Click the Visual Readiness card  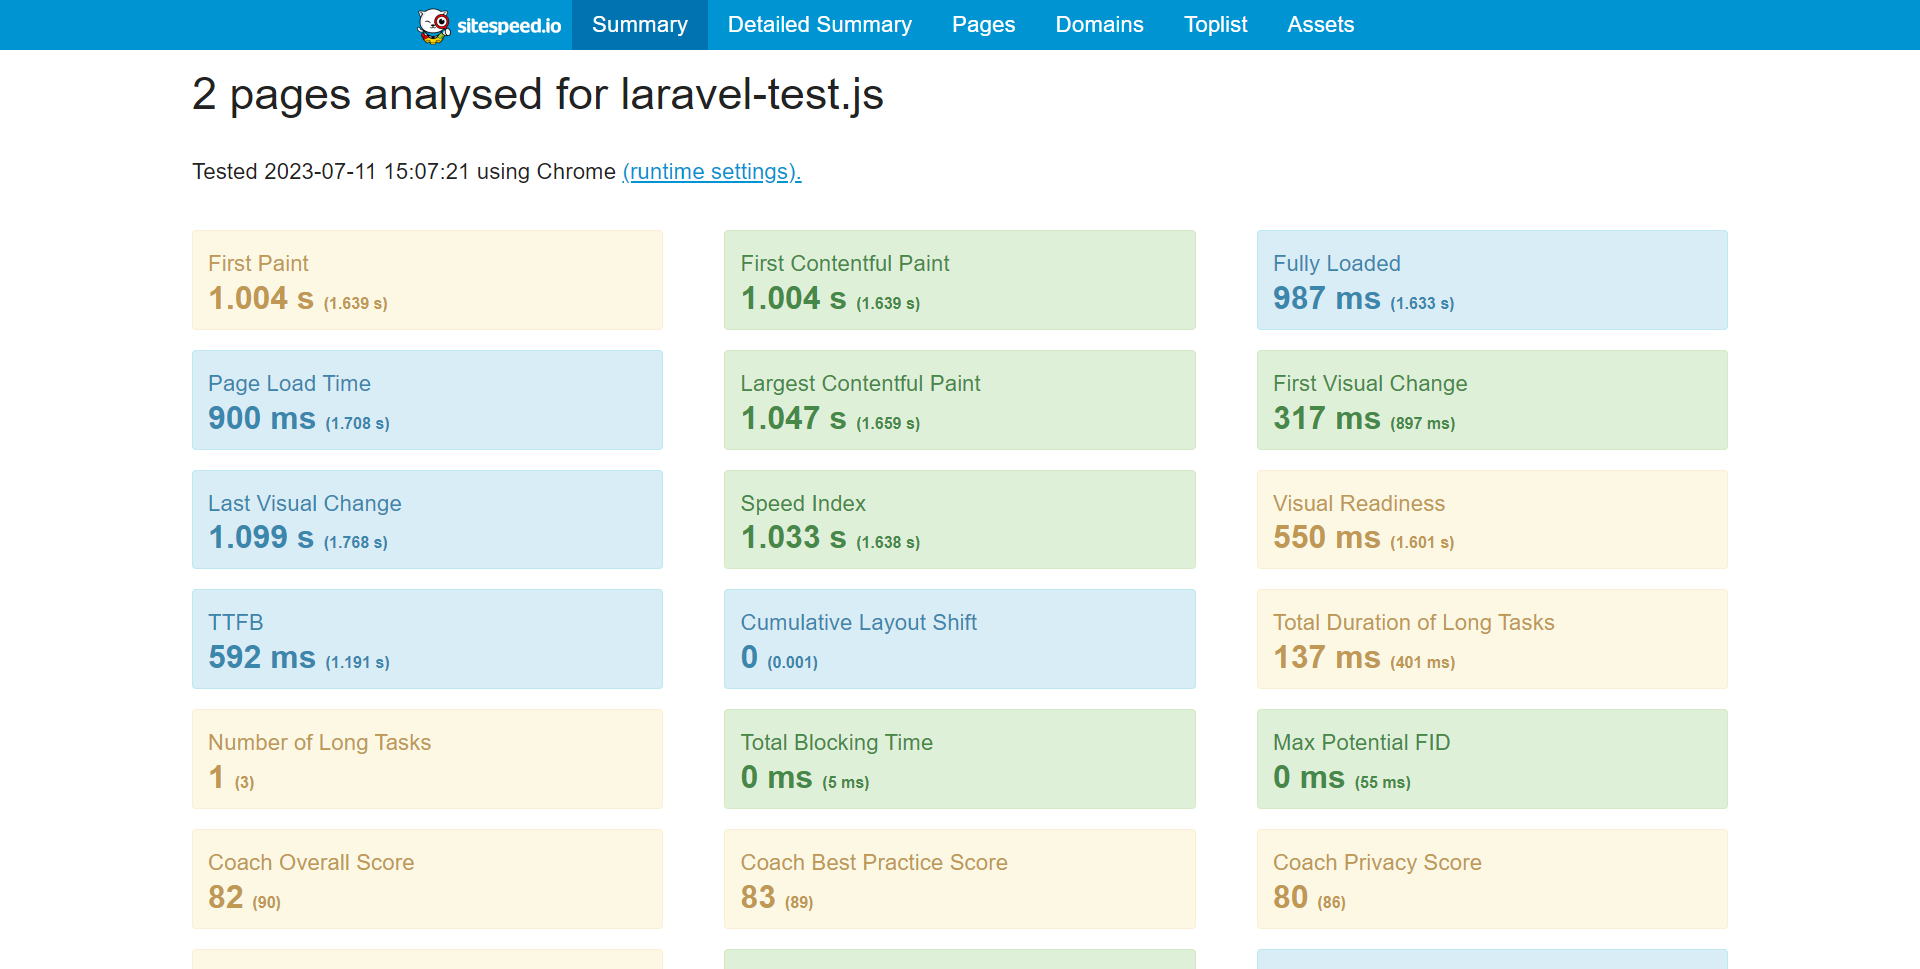(1492, 520)
